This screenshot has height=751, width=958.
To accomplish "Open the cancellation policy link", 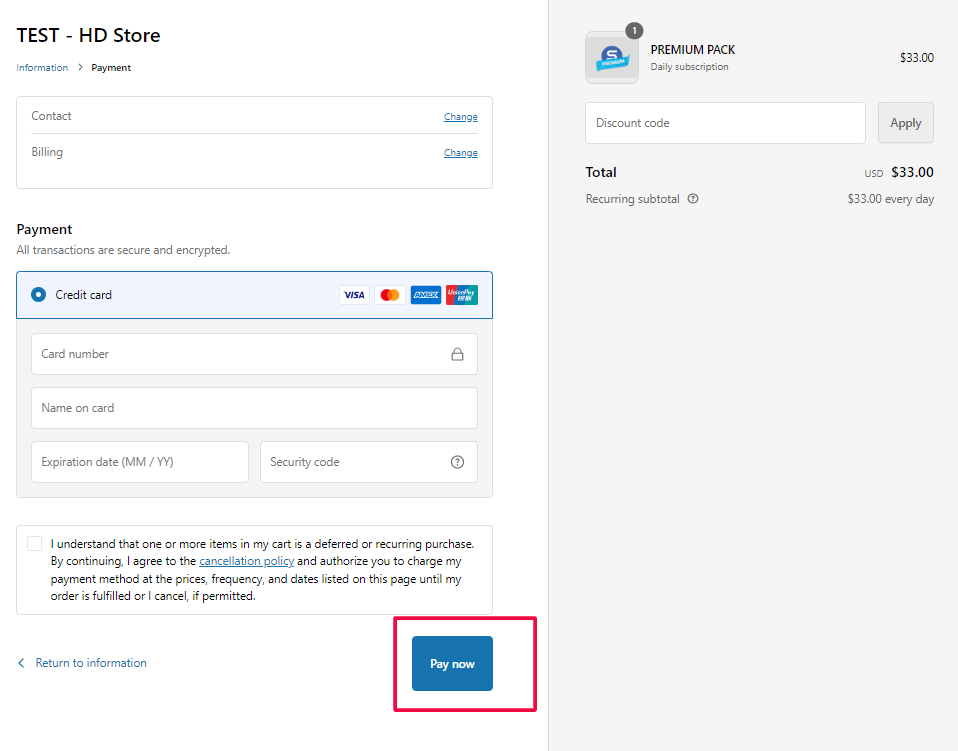I will 246,562.
